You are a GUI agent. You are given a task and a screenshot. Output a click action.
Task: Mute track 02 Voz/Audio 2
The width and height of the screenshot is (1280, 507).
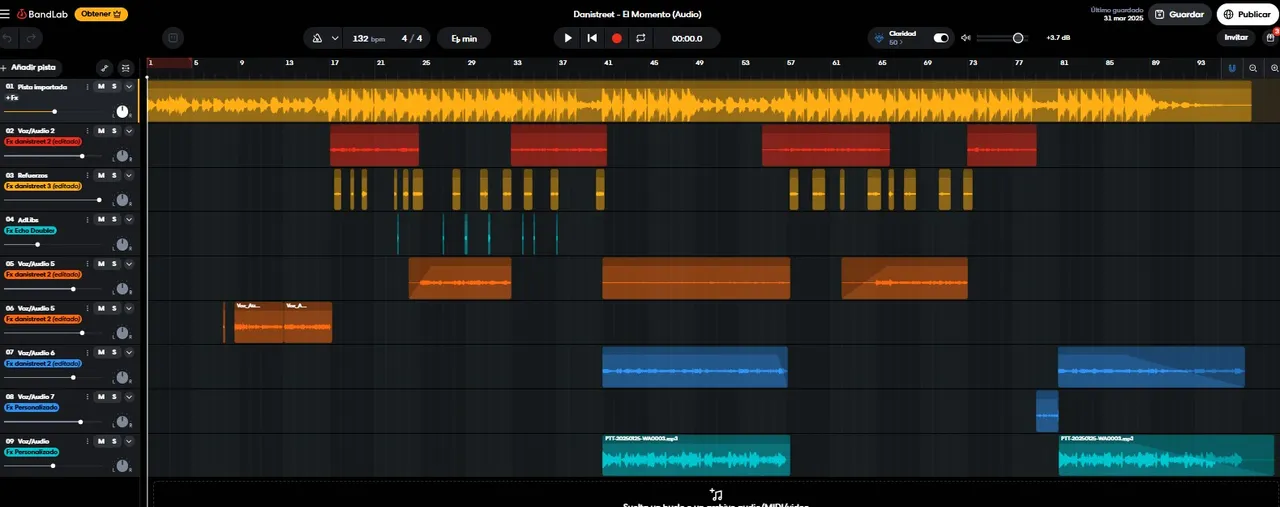click(x=101, y=131)
